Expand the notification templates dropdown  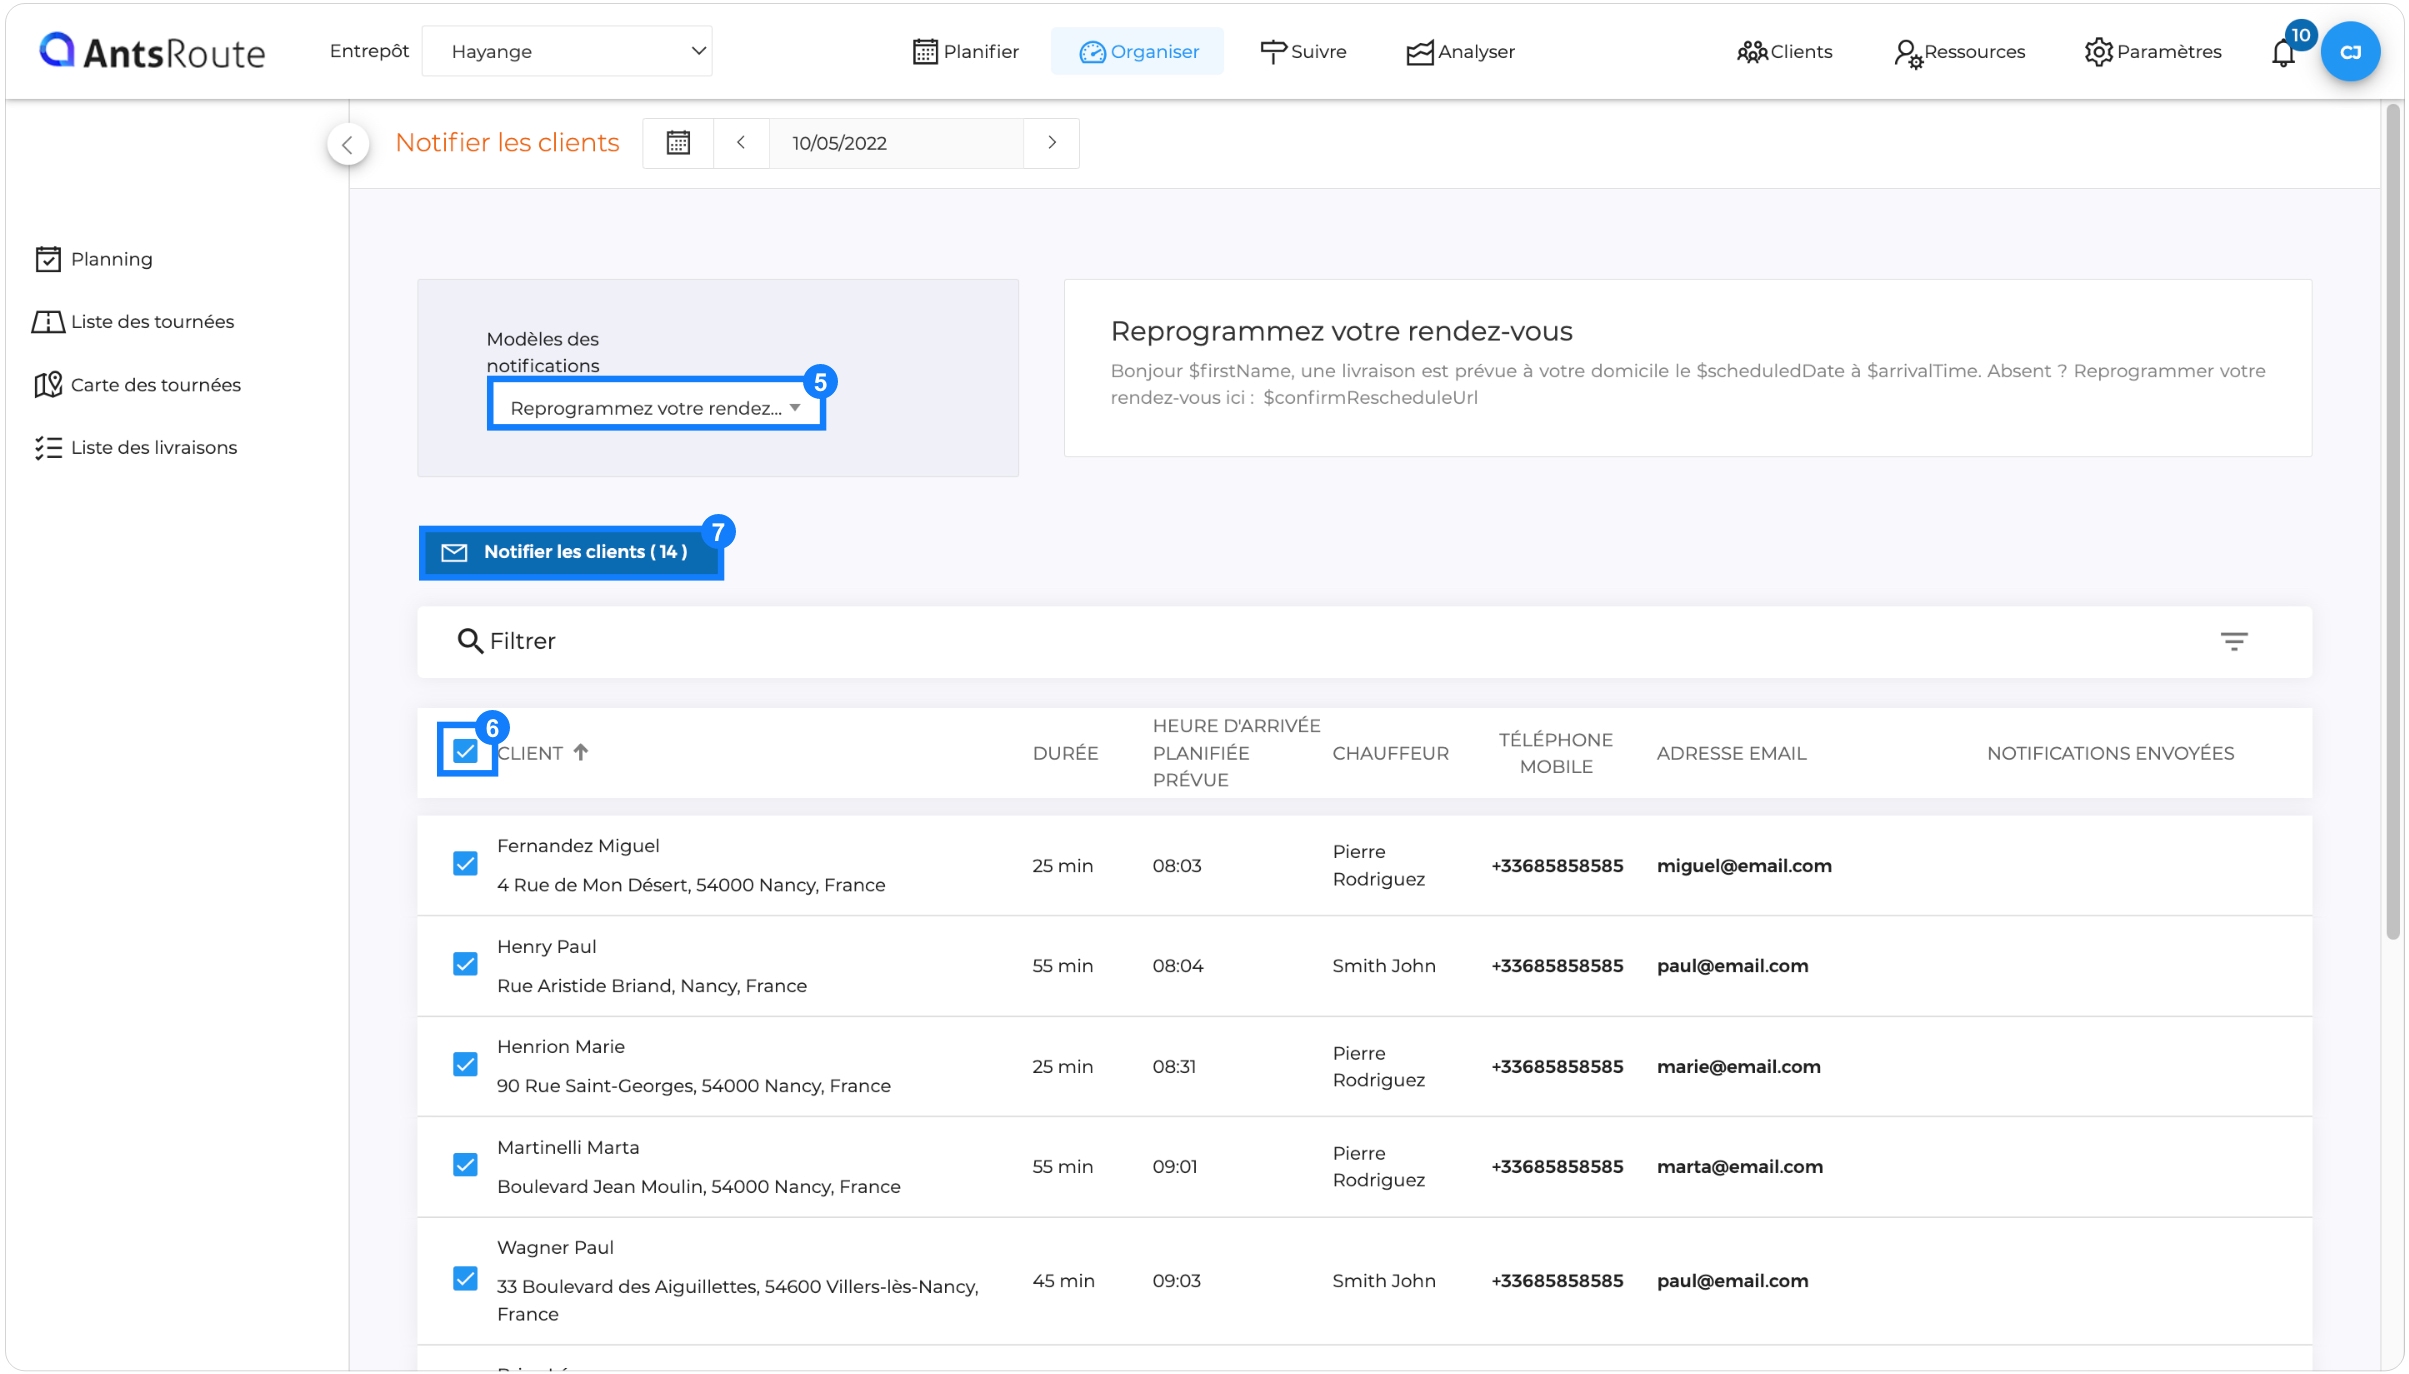(x=656, y=408)
